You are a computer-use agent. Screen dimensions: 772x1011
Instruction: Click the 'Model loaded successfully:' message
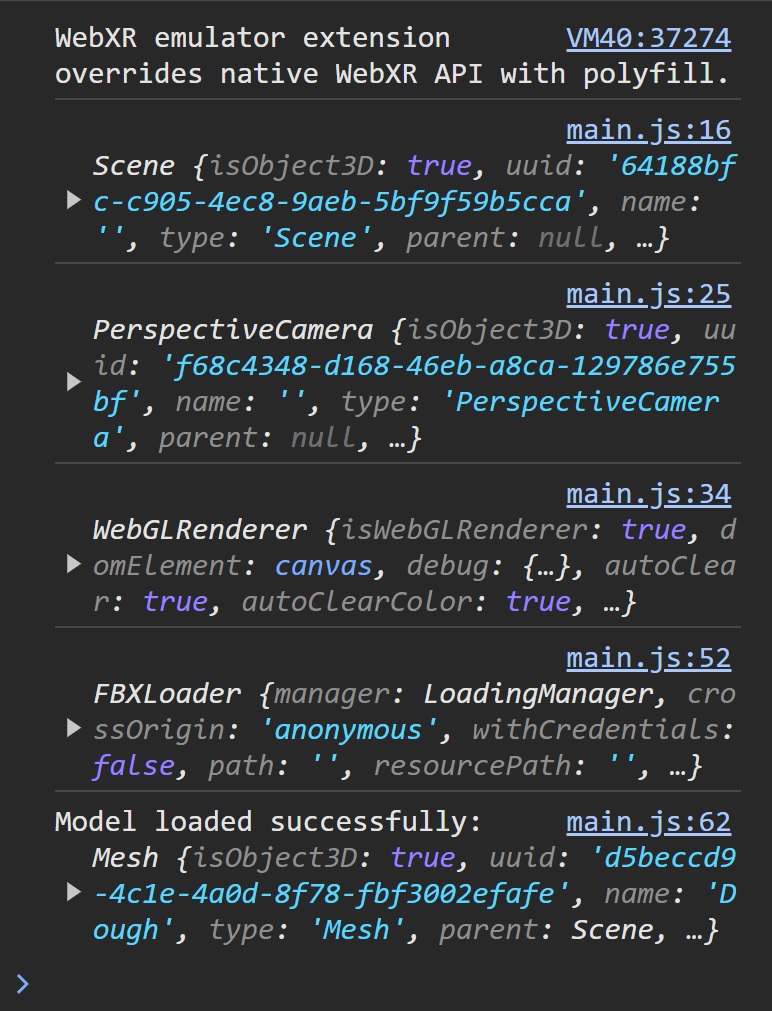[268, 822]
